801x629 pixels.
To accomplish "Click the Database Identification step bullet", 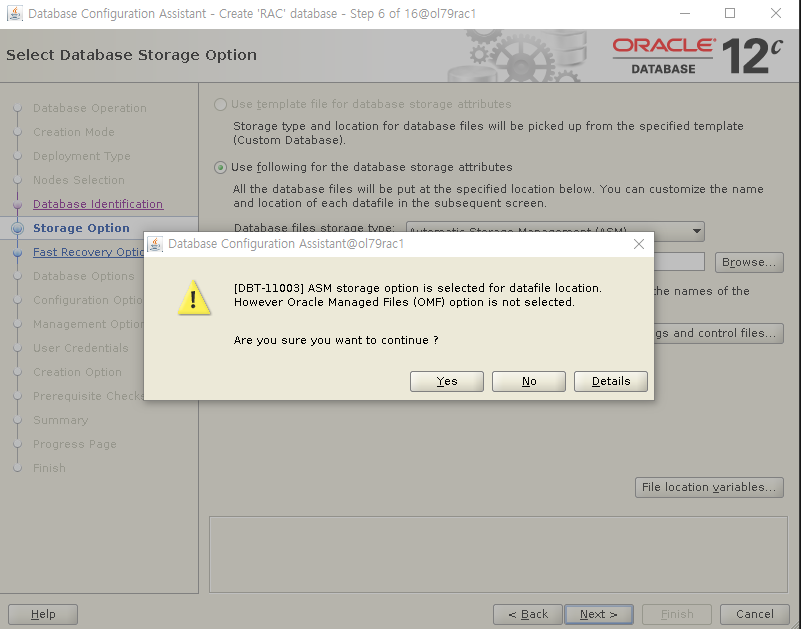I will point(17,204).
